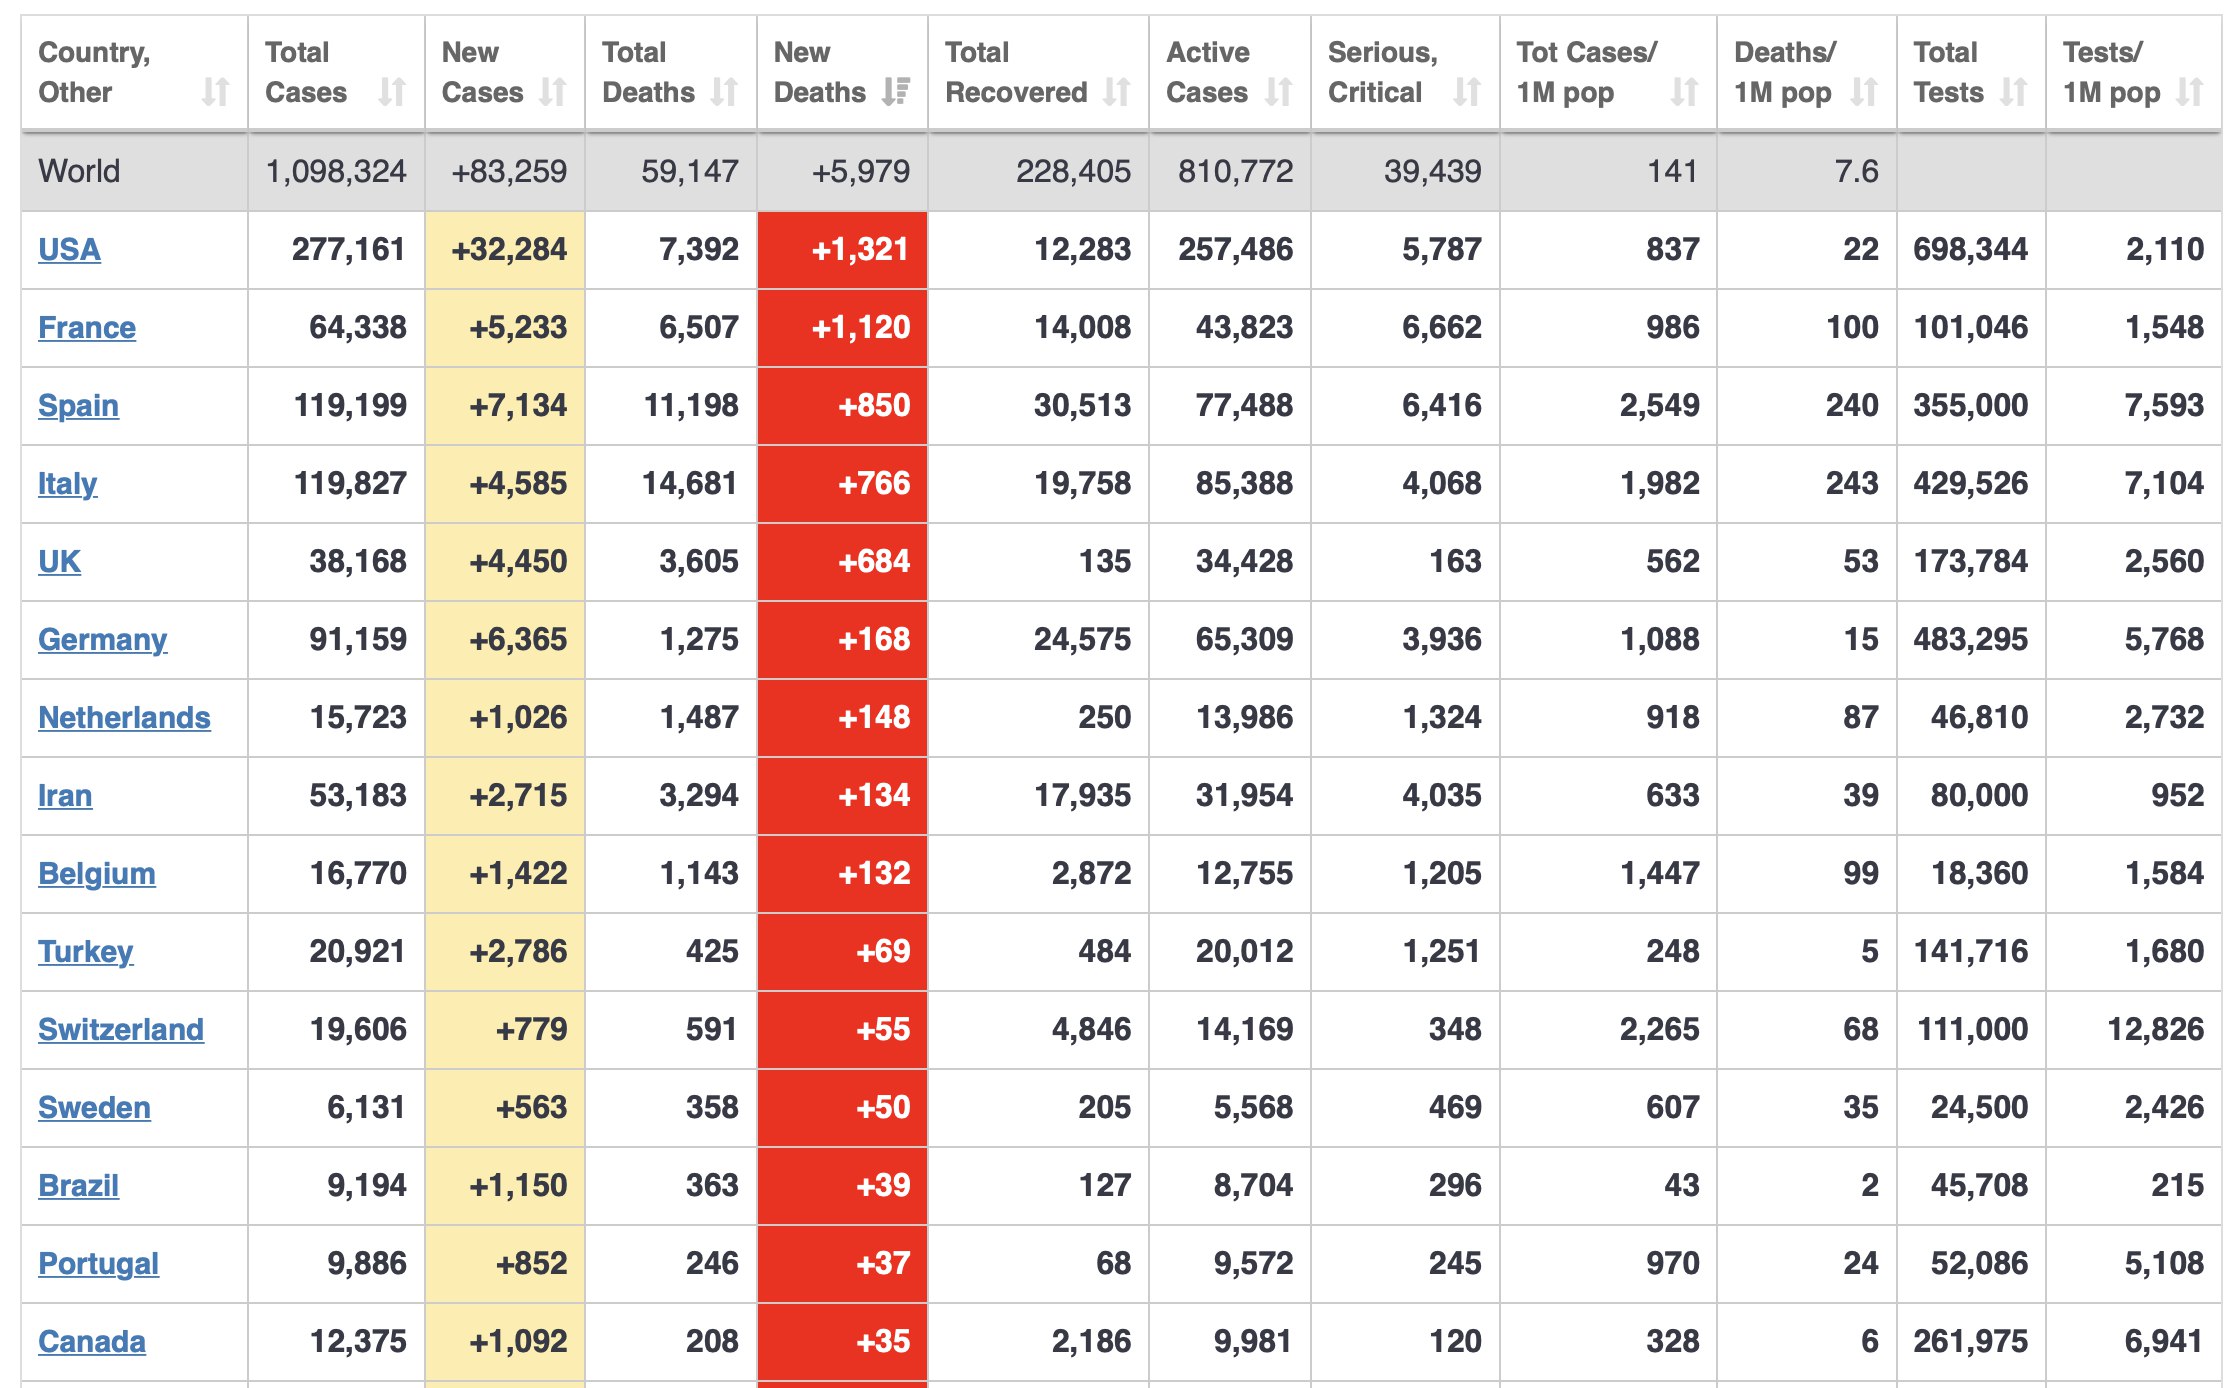
Task: Open the USA country link
Action: click(69, 249)
